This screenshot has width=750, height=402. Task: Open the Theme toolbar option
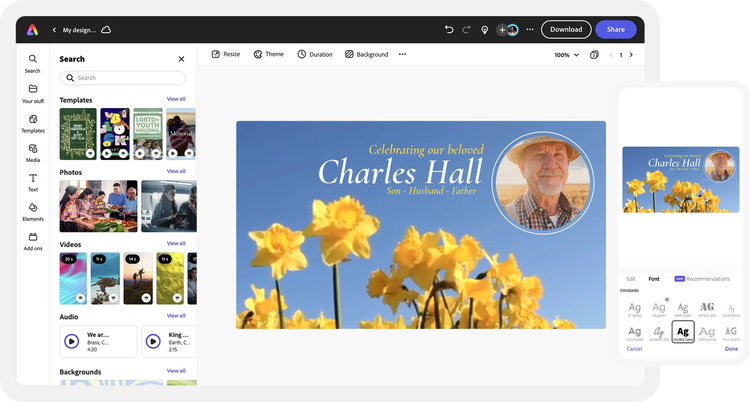(268, 54)
